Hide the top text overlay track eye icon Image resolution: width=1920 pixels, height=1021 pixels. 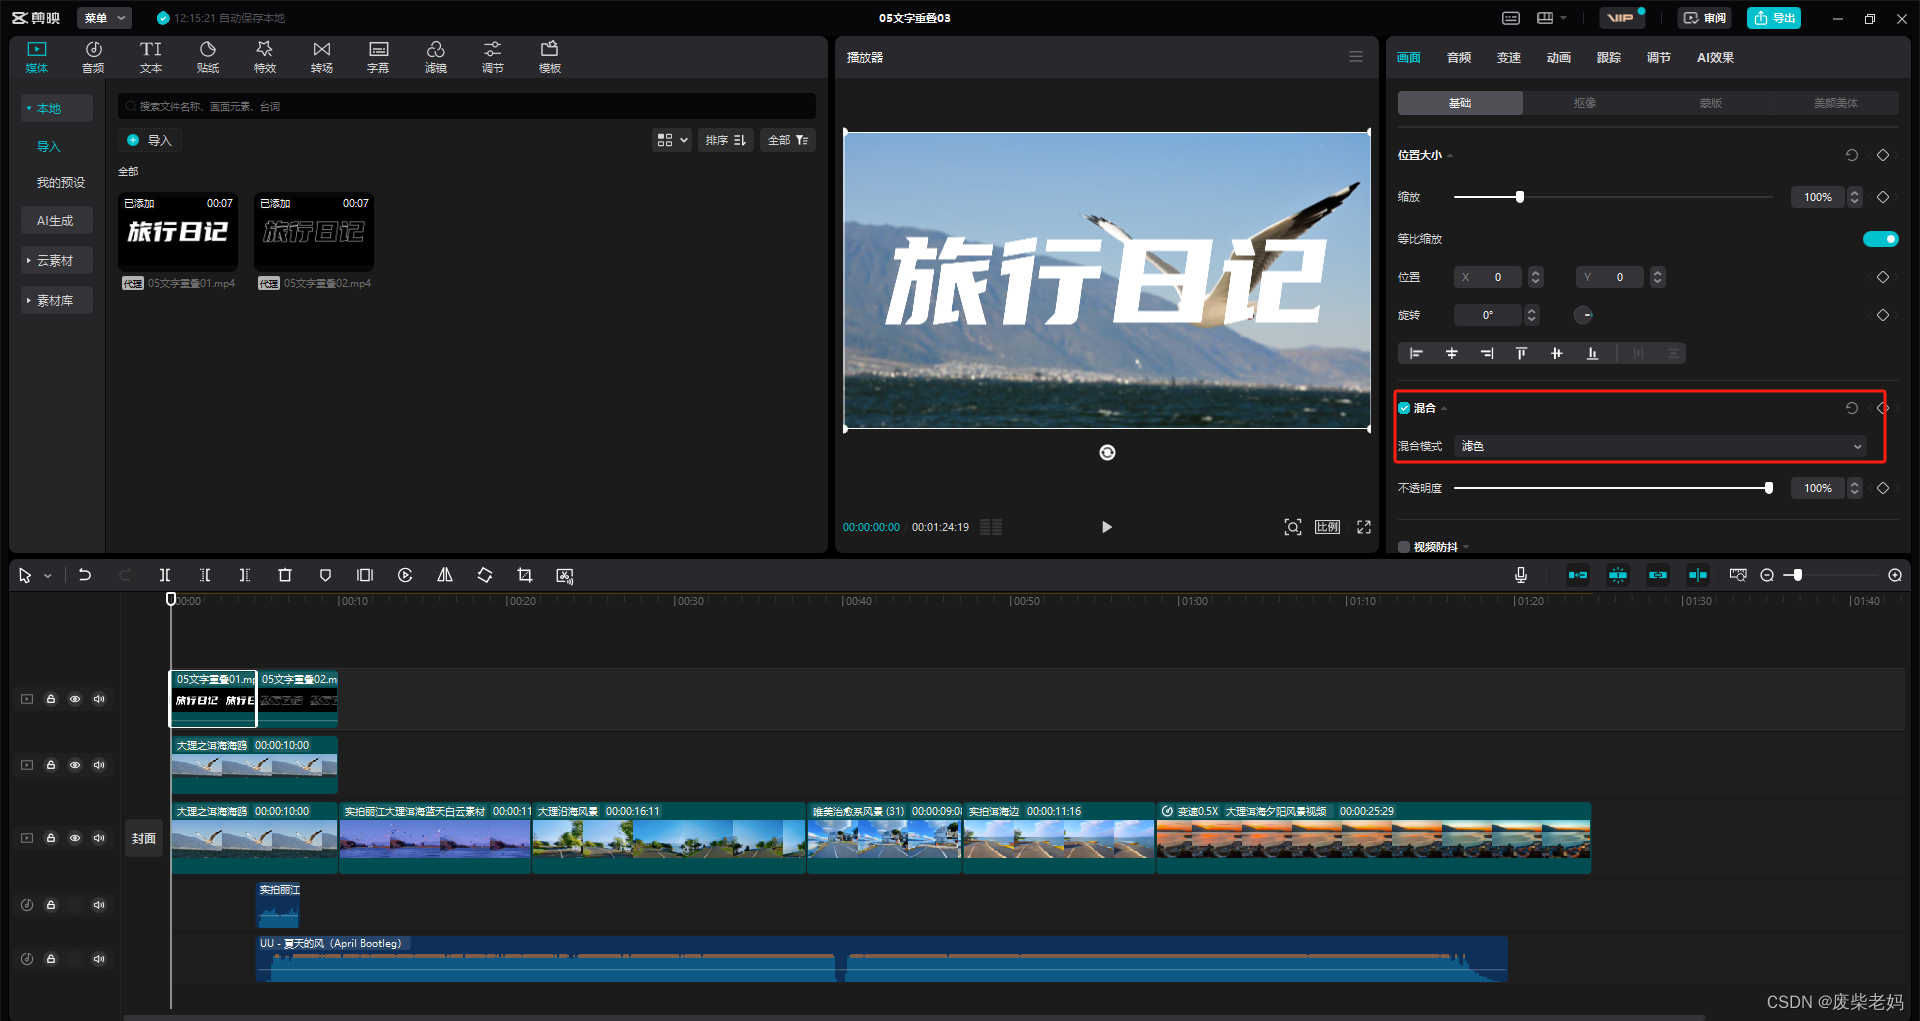(75, 699)
